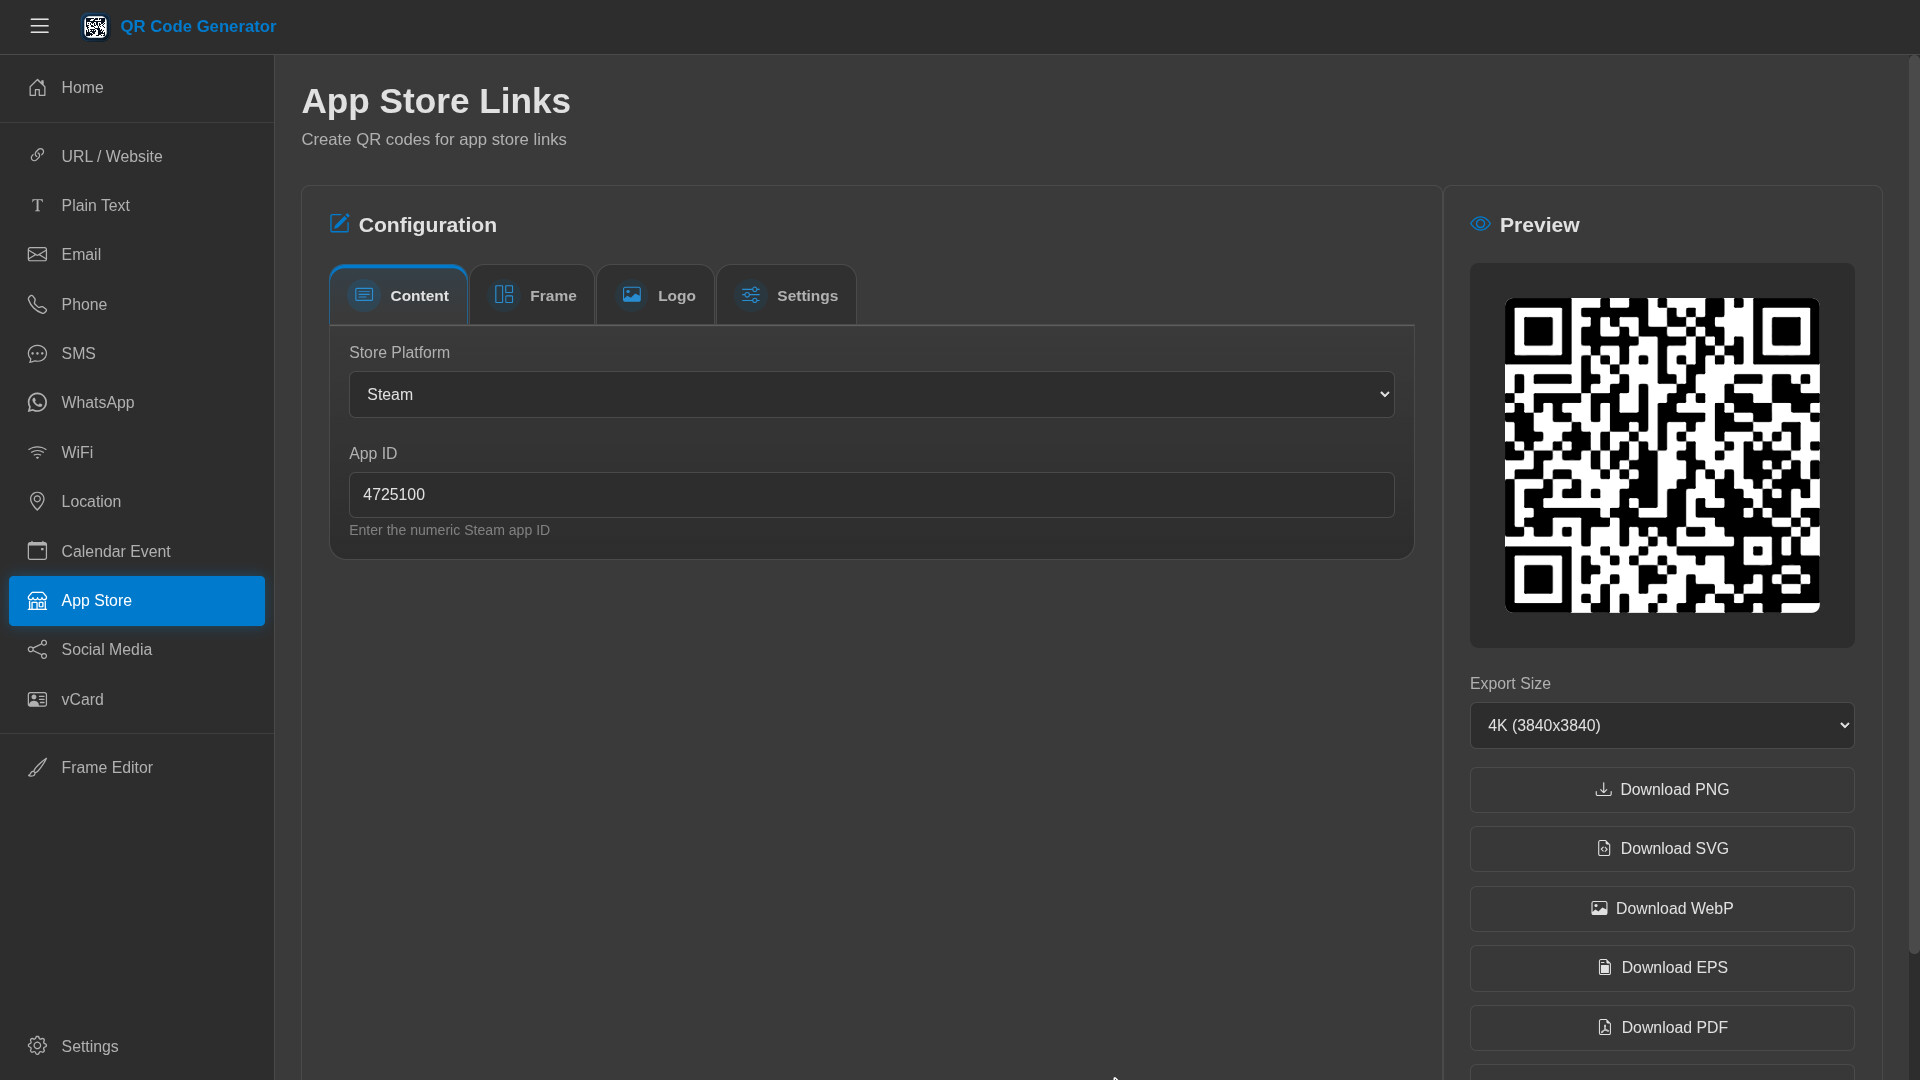The width and height of the screenshot is (1920, 1080).
Task: Click the page vertical scrollbar
Action: tap(1913, 505)
